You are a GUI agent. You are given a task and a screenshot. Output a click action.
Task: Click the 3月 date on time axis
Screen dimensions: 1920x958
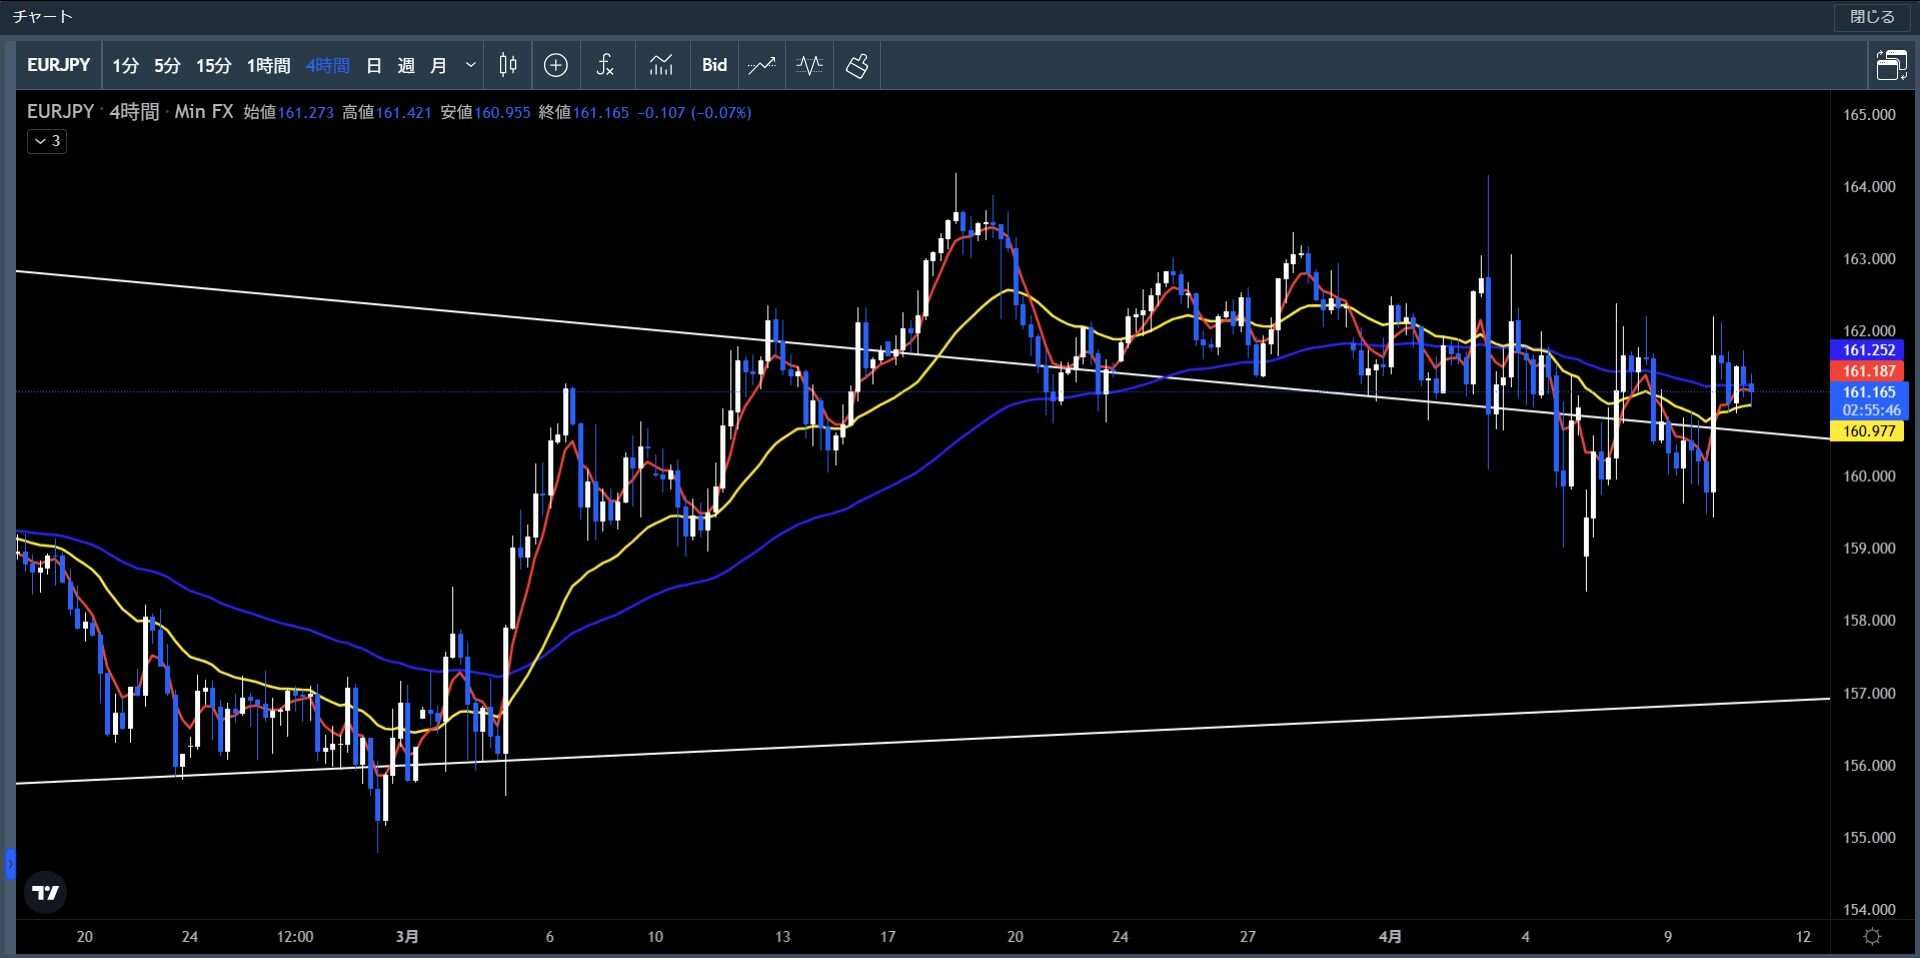point(407,937)
